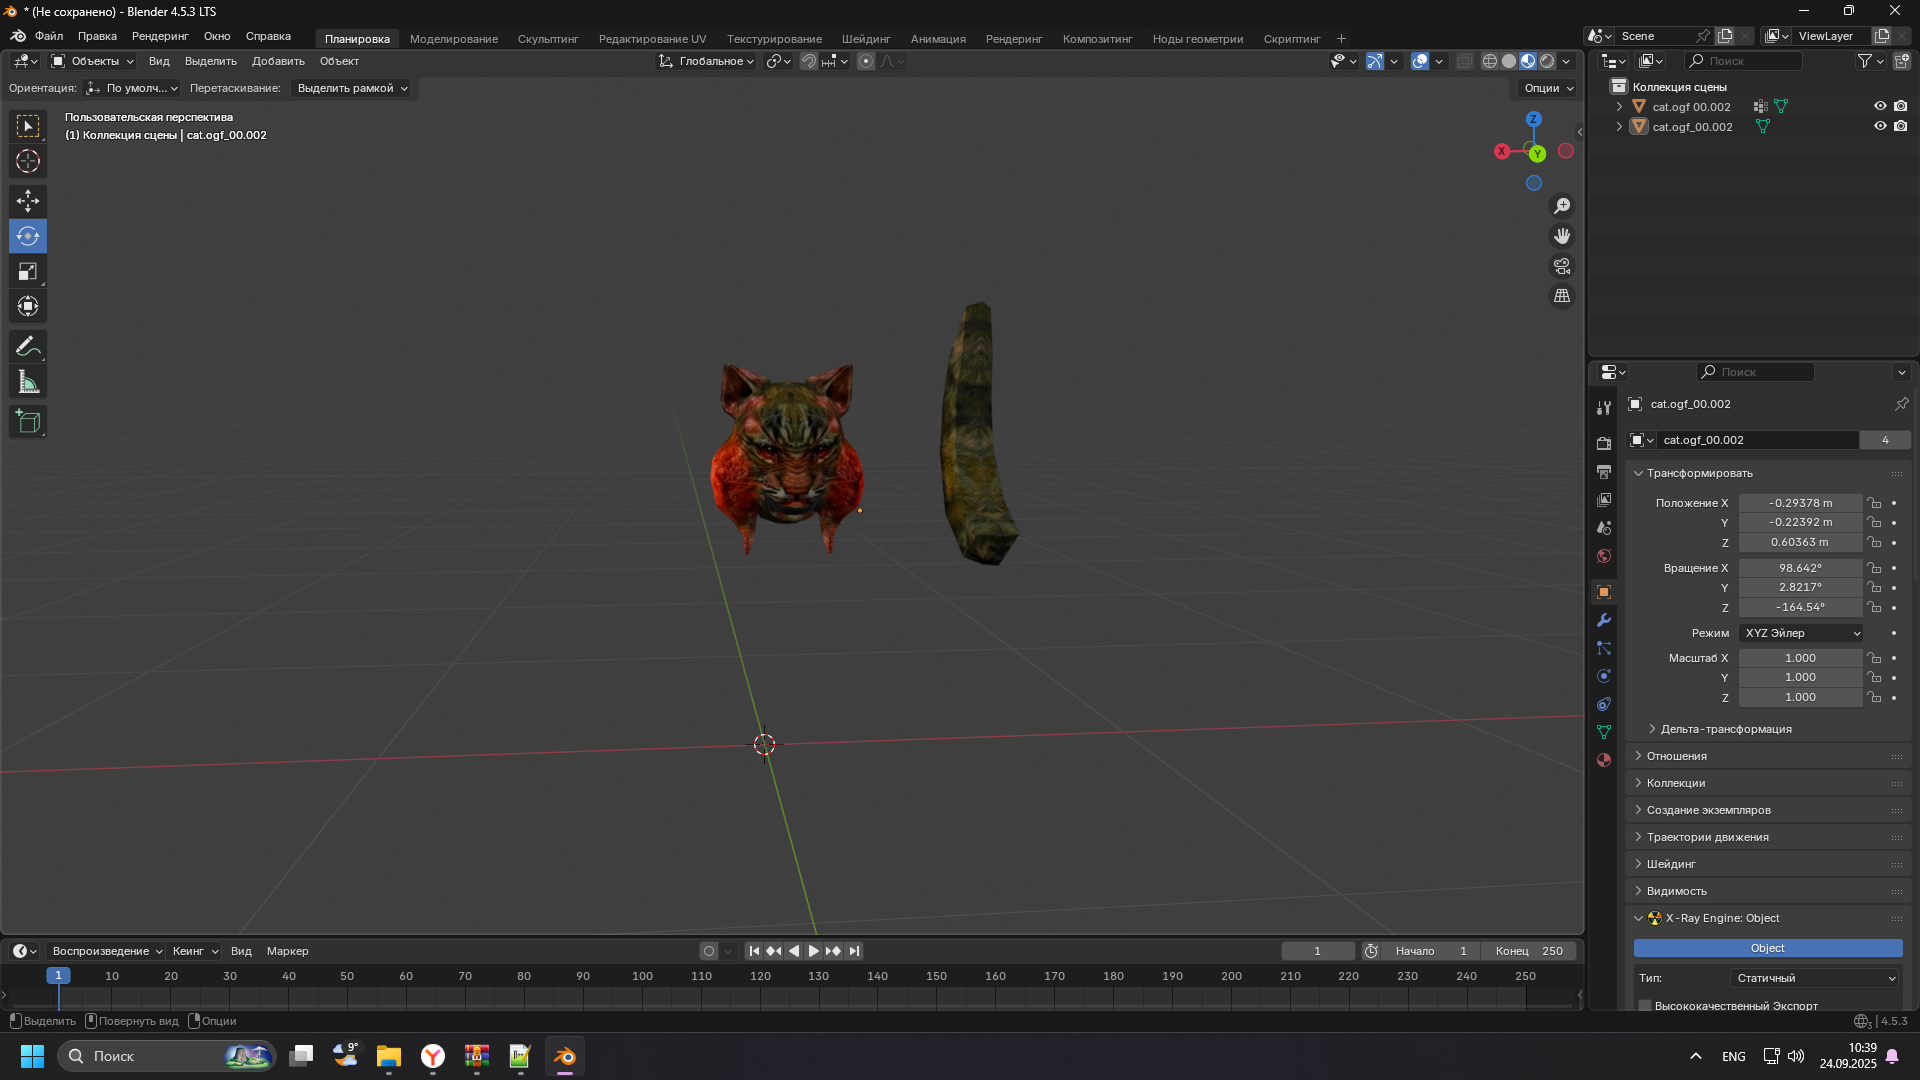The width and height of the screenshot is (1920, 1080).
Task: Click Положение X value field
Action: pyautogui.click(x=1800, y=503)
